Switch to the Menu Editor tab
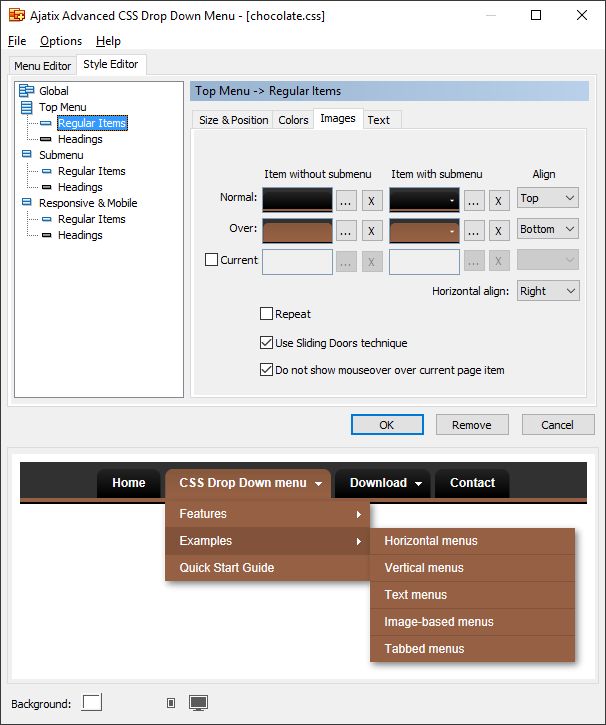Screen dimensions: 606x725 (43, 66)
